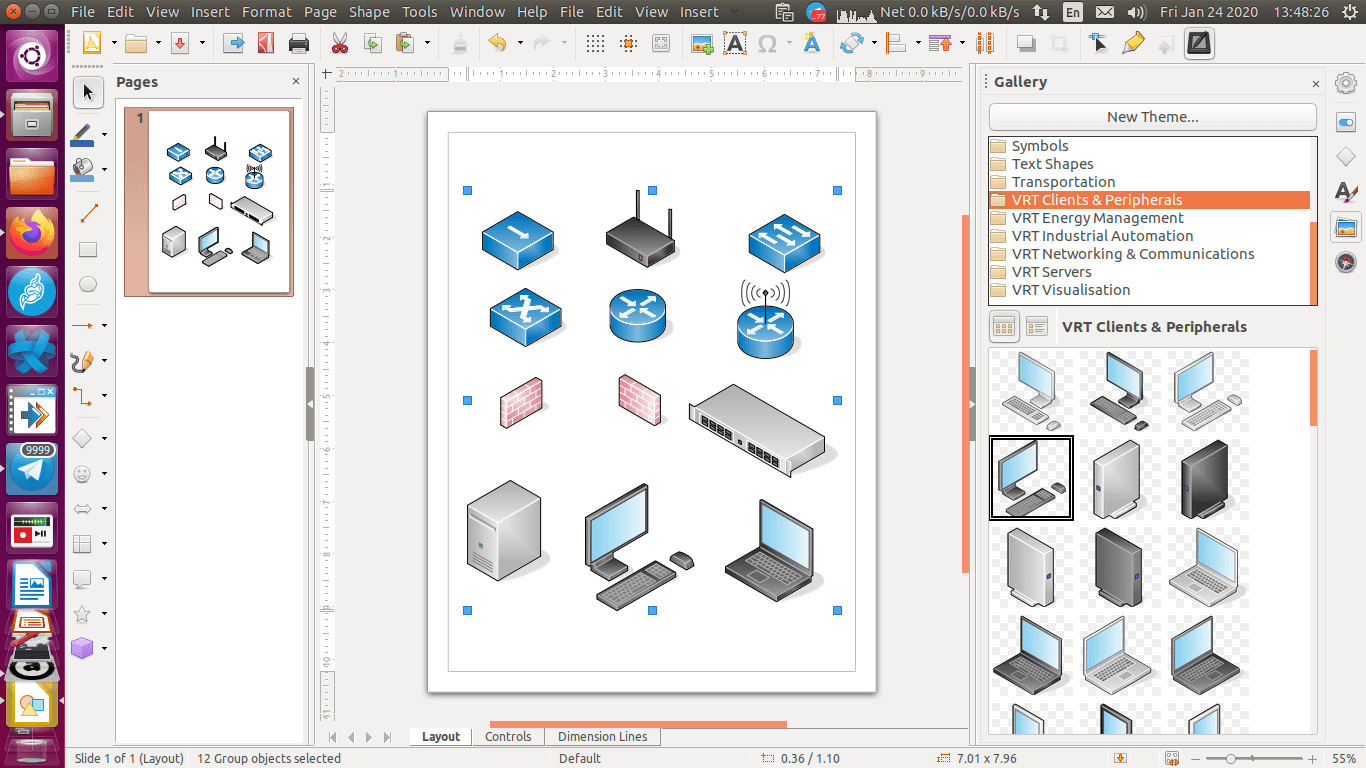Click the New Theme... button
1366x768 pixels.
1152,117
